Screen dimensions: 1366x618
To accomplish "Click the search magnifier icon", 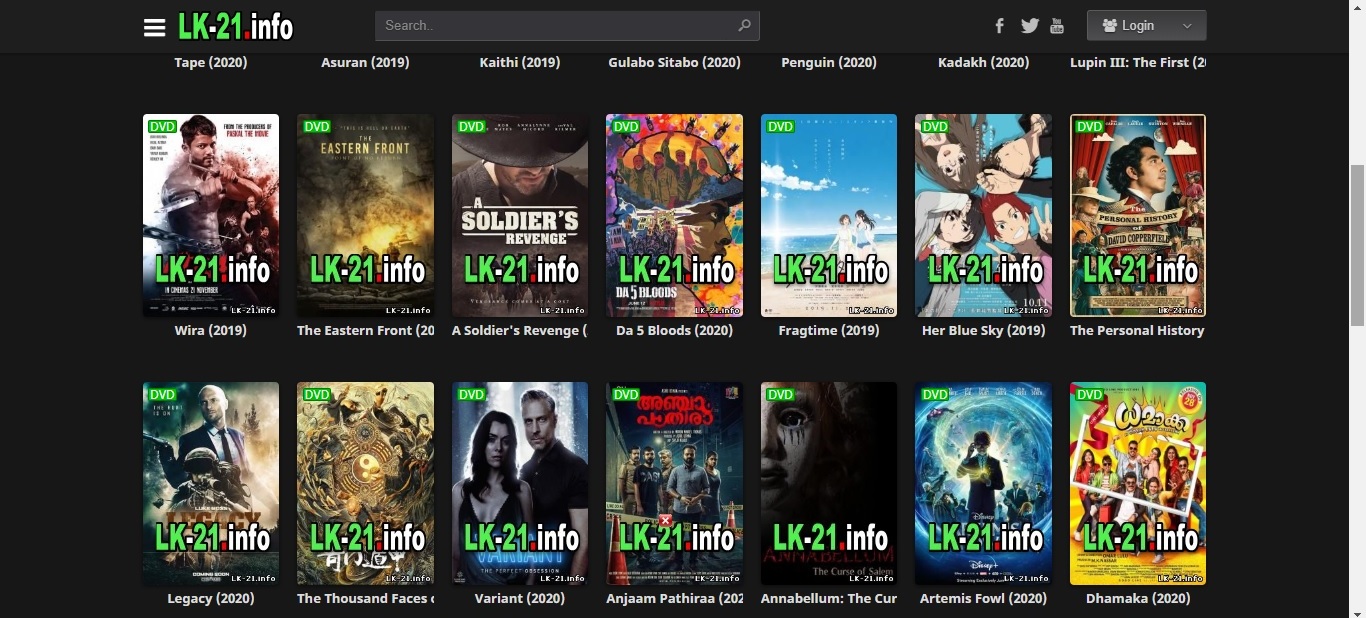I will 744,26.
